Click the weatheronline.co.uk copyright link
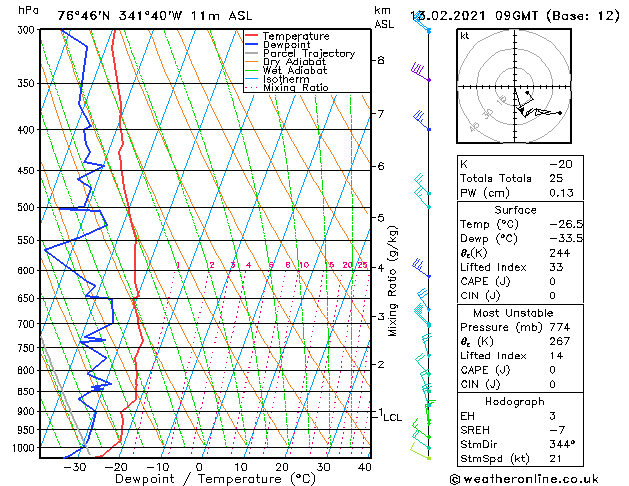Viewport: 629px width, 486px height. [x=524, y=479]
